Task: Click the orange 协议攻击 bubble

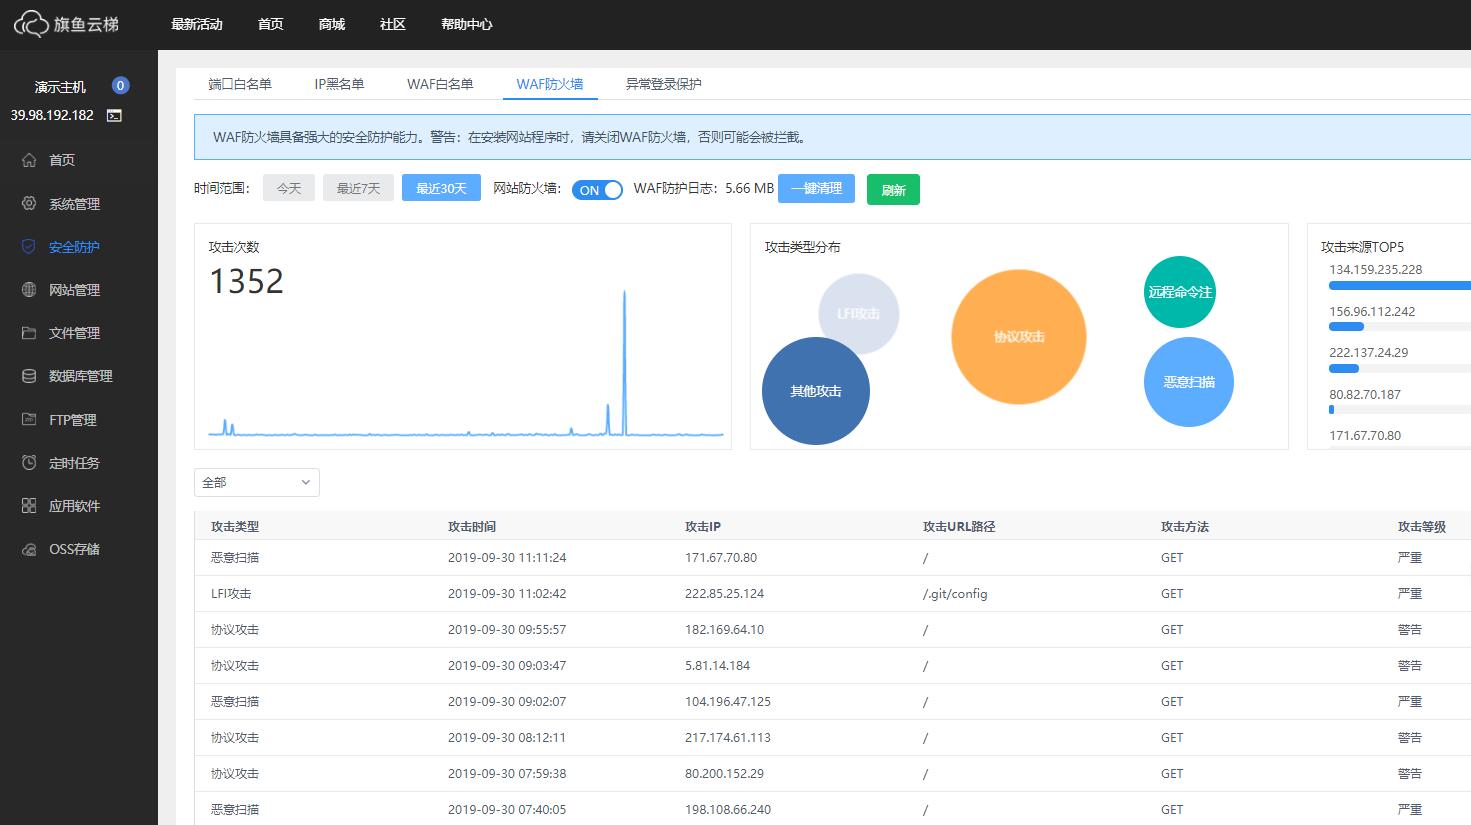Action: tap(1019, 337)
